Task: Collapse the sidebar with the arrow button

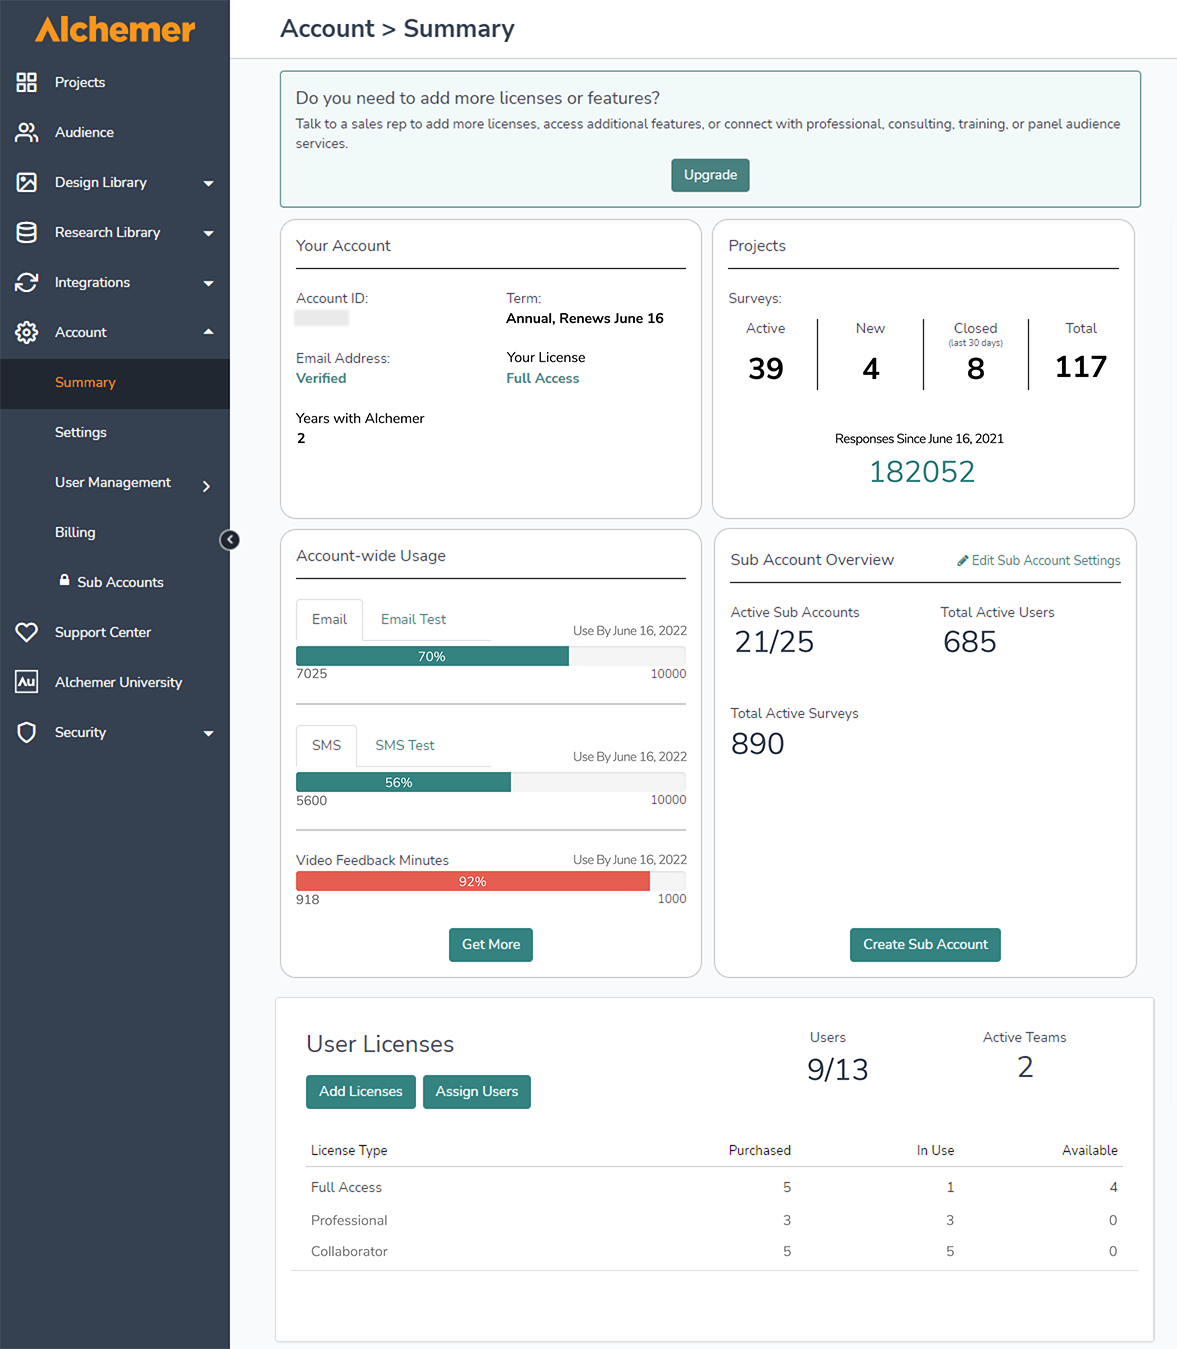Action: (229, 540)
